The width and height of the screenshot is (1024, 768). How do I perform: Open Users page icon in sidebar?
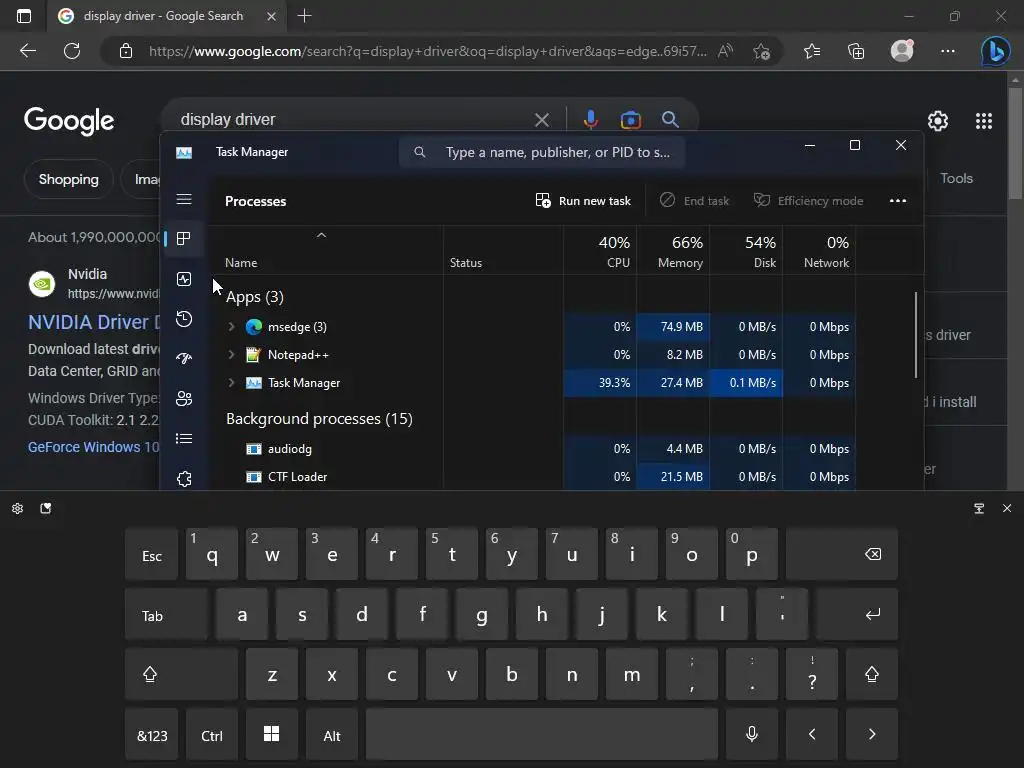(184, 398)
